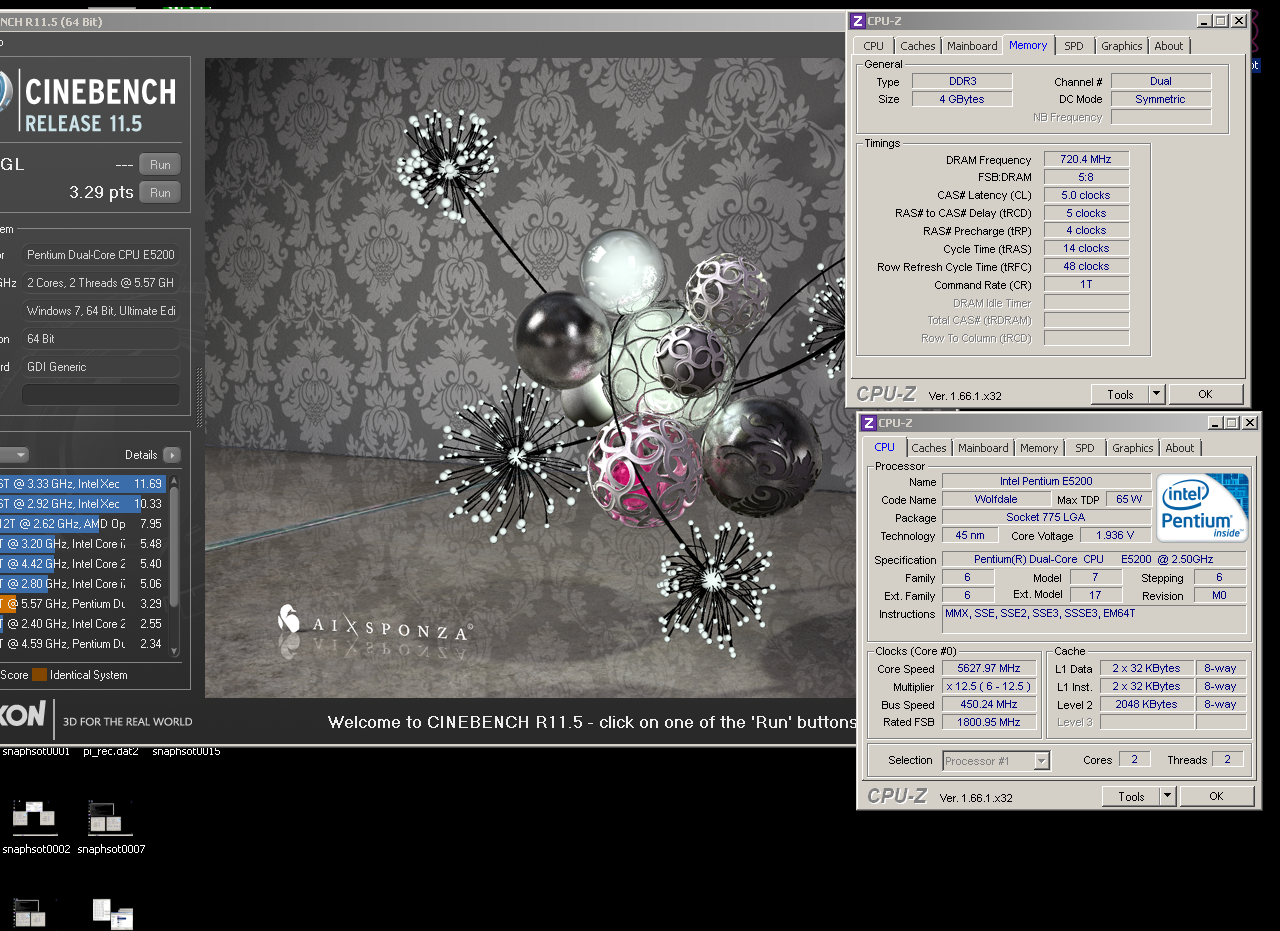Click the Command Rate 1T value
The image size is (1280, 931).
(1086, 284)
